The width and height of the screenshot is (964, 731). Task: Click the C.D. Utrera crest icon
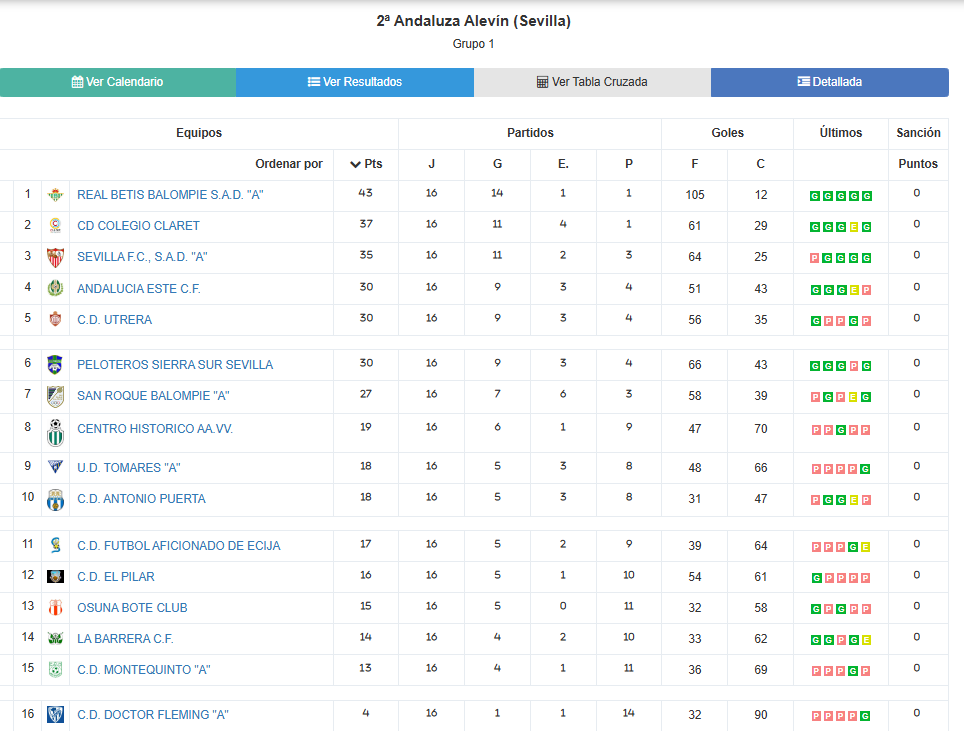tap(55, 319)
